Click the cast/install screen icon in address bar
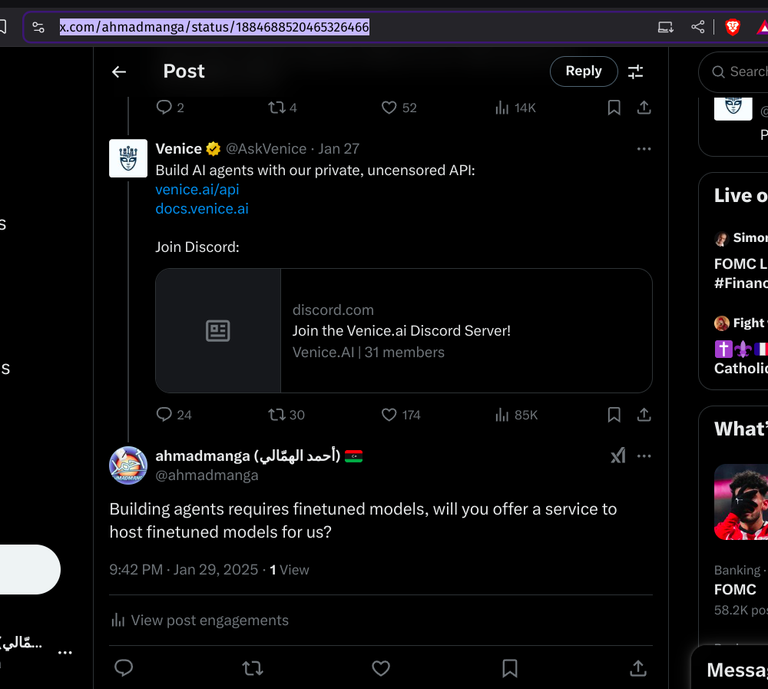This screenshot has height=689, width=768. (x=665, y=27)
